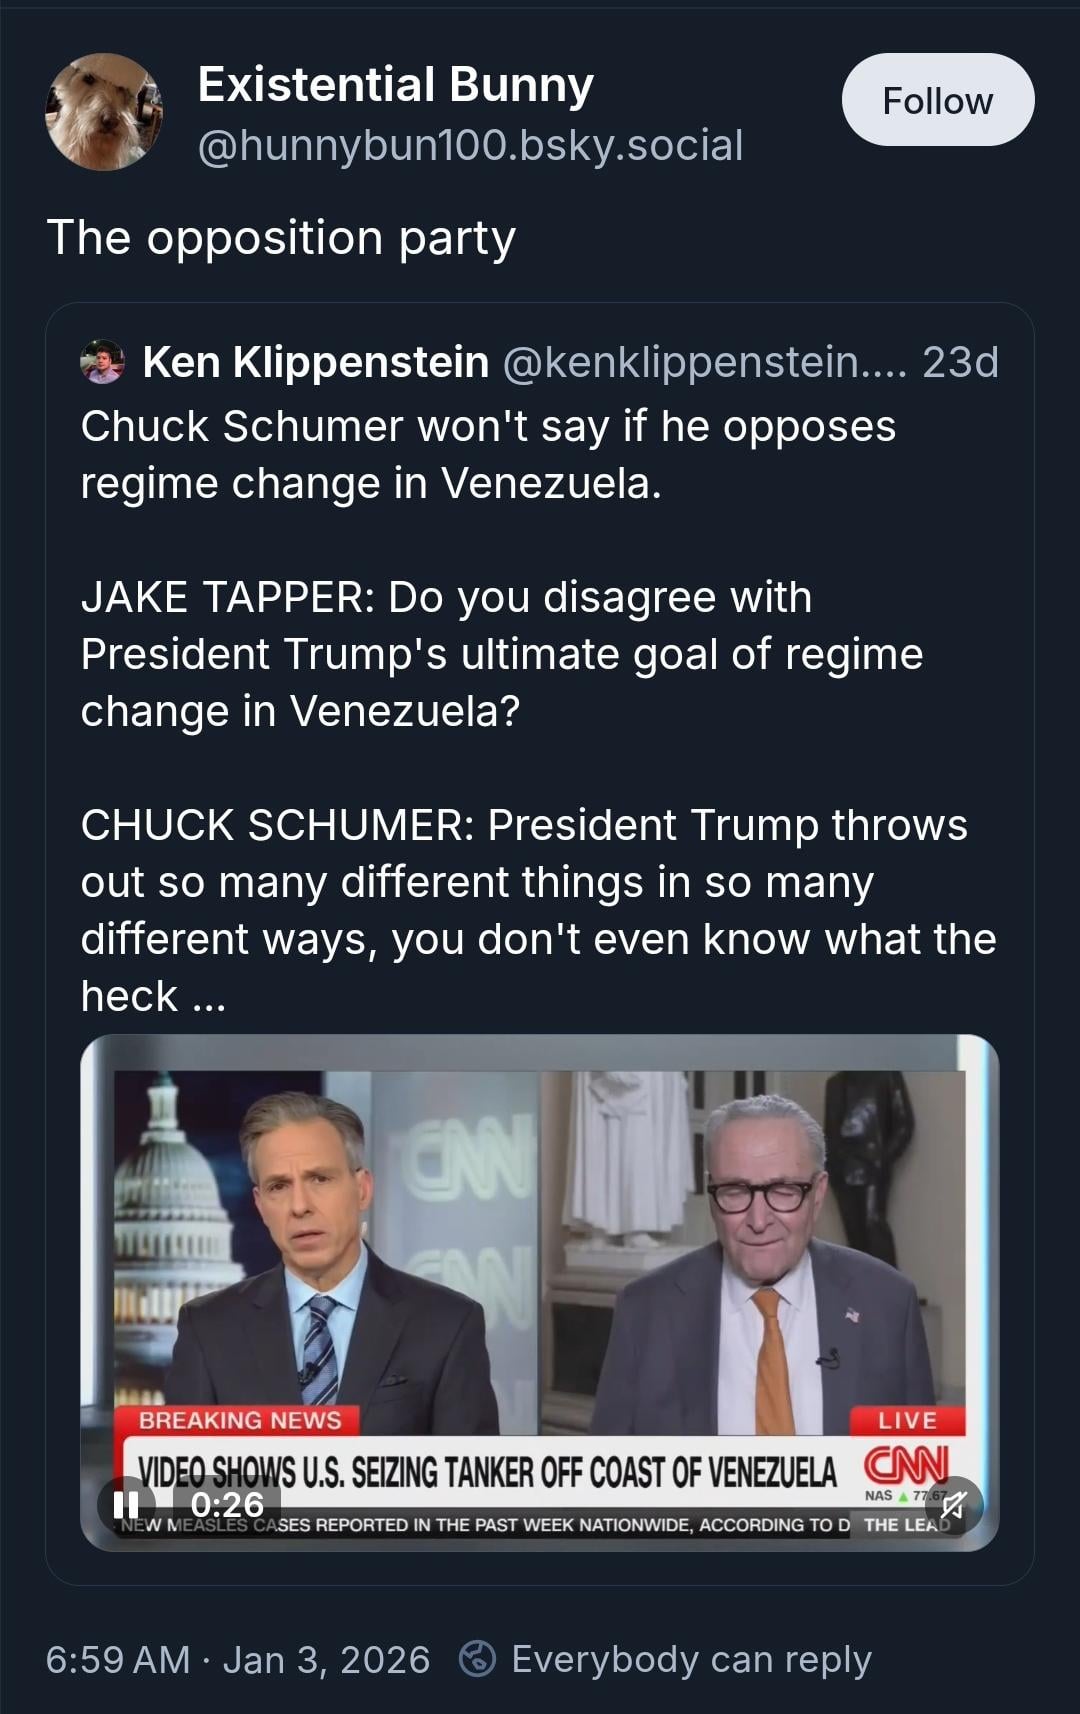The image size is (1080, 1714).
Task: Select the post text "The opposition party"
Action: coord(281,238)
